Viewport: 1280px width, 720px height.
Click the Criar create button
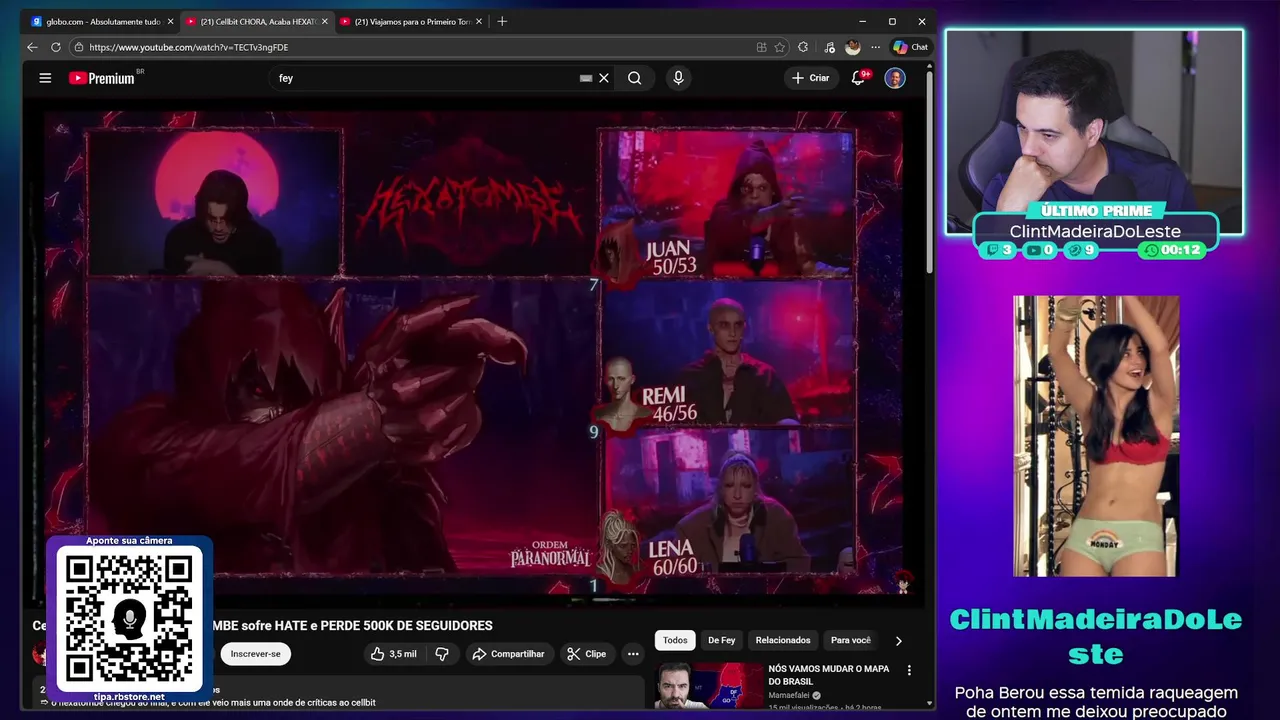tap(810, 78)
